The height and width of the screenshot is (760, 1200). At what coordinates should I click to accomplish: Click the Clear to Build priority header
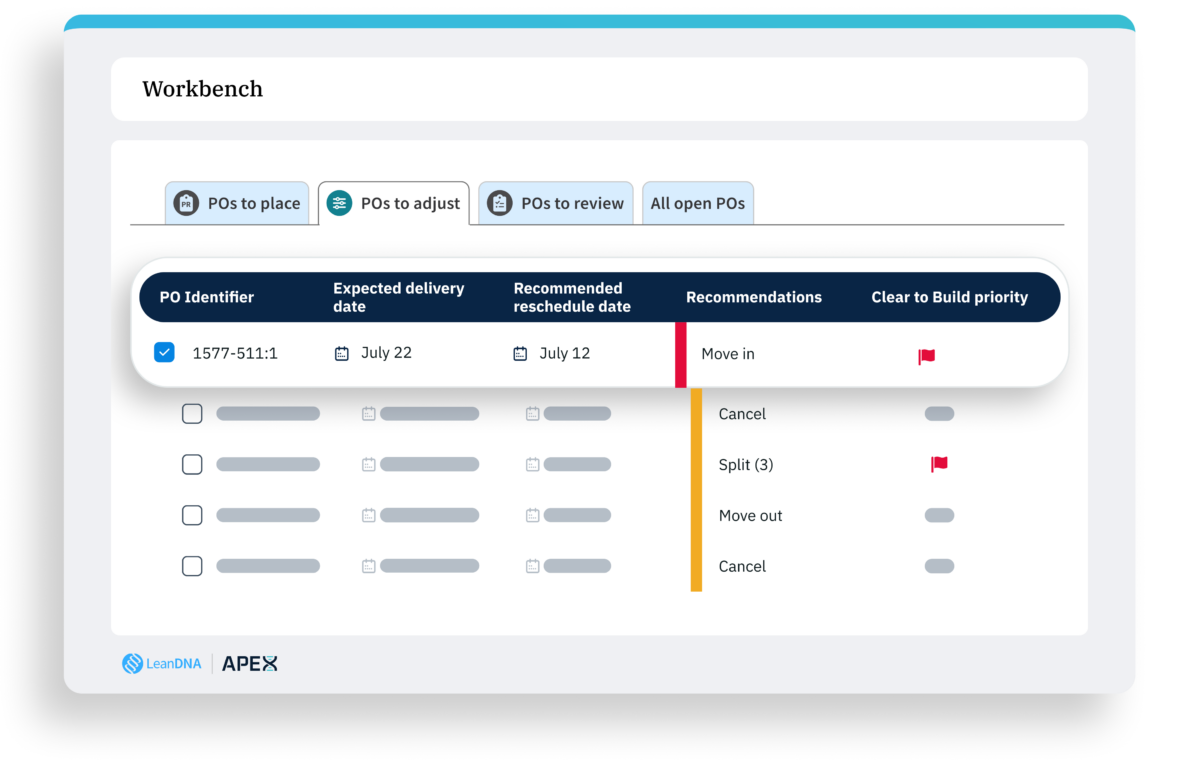(950, 297)
